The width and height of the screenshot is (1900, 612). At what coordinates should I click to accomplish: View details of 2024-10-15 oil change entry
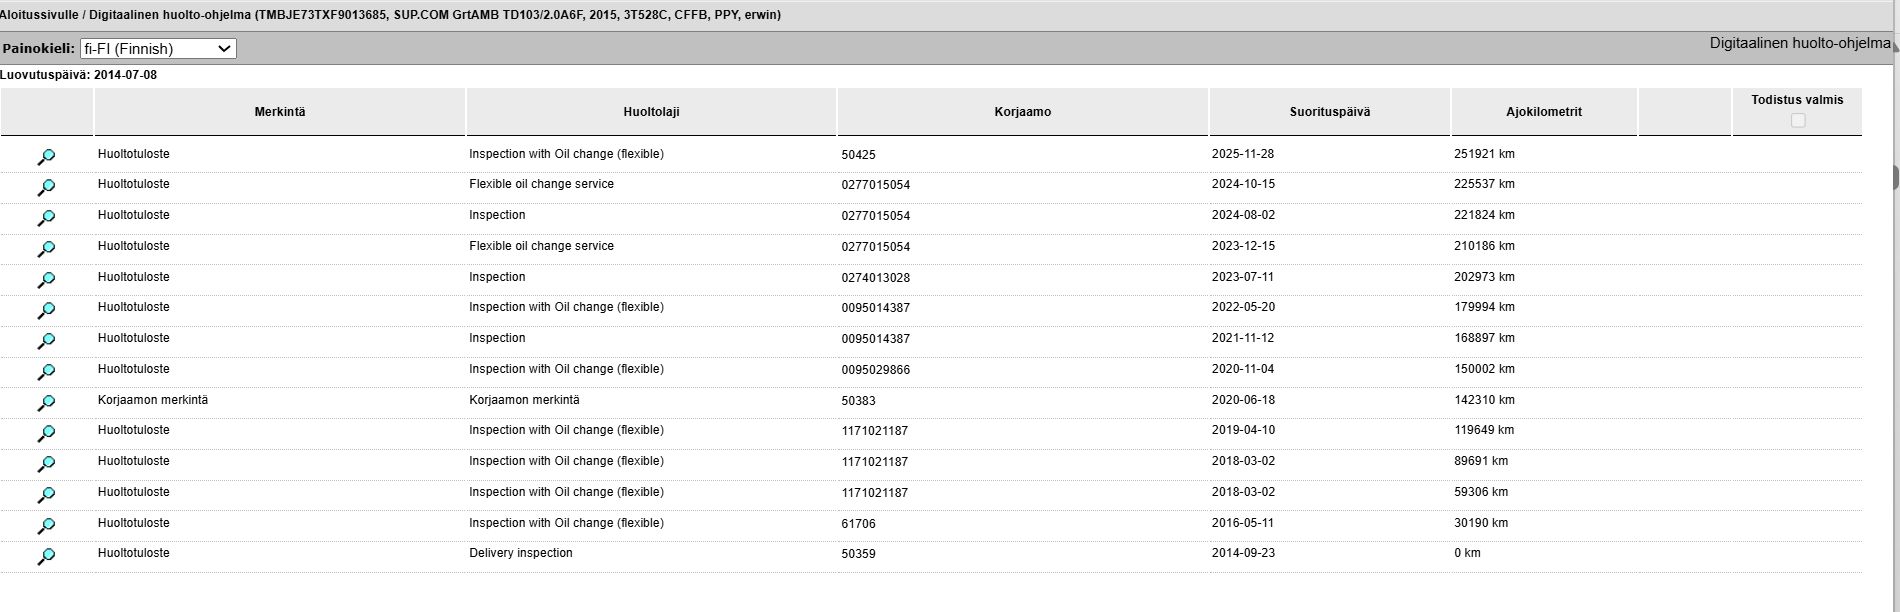(46, 187)
